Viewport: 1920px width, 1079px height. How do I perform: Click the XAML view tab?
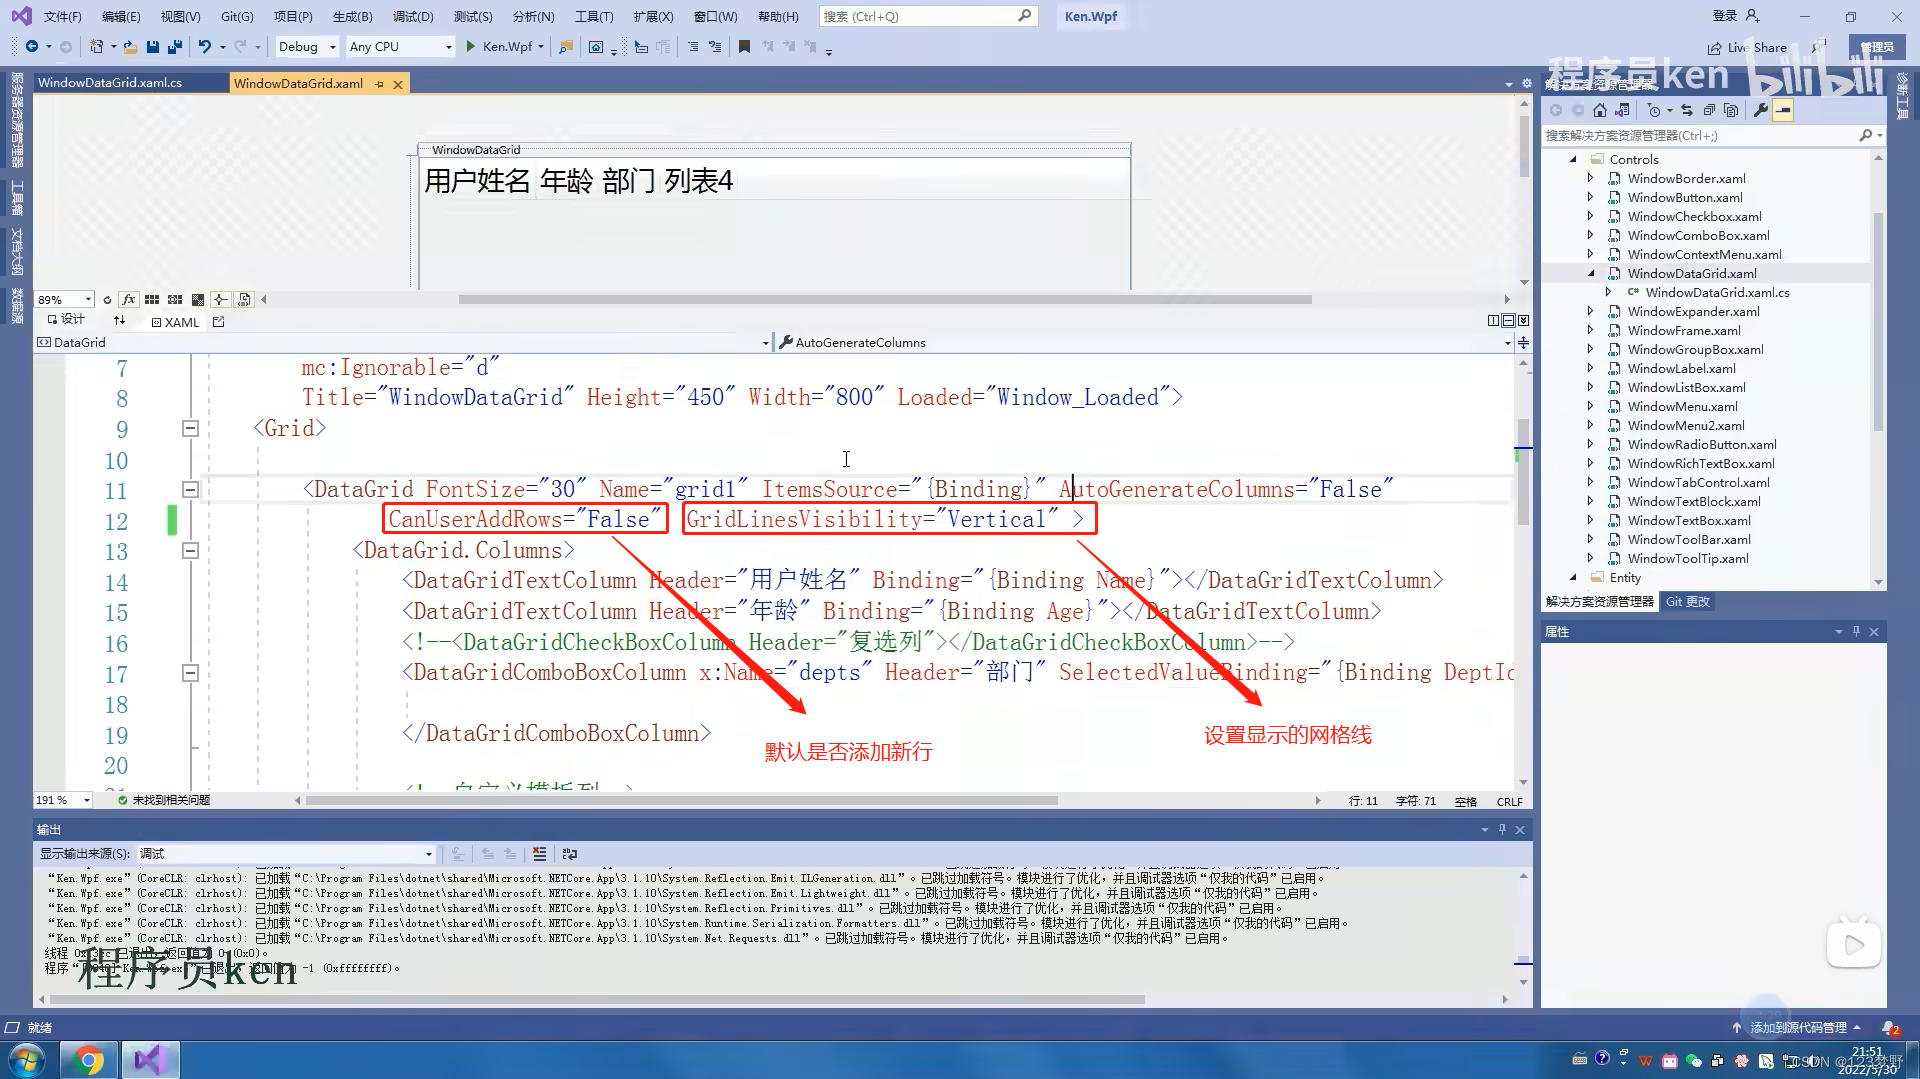tap(175, 322)
